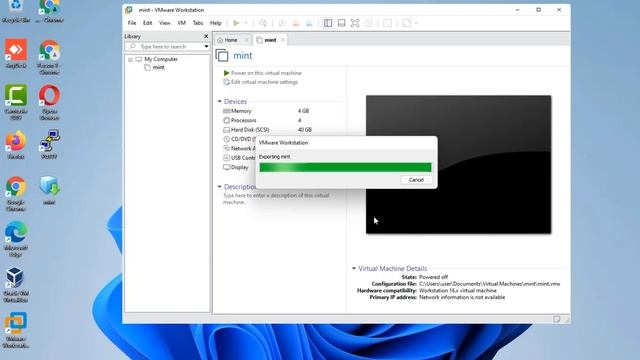This screenshot has height=360, width=640.
Task: Cancel the Exporting mint dialog
Action: pos(416,180)
